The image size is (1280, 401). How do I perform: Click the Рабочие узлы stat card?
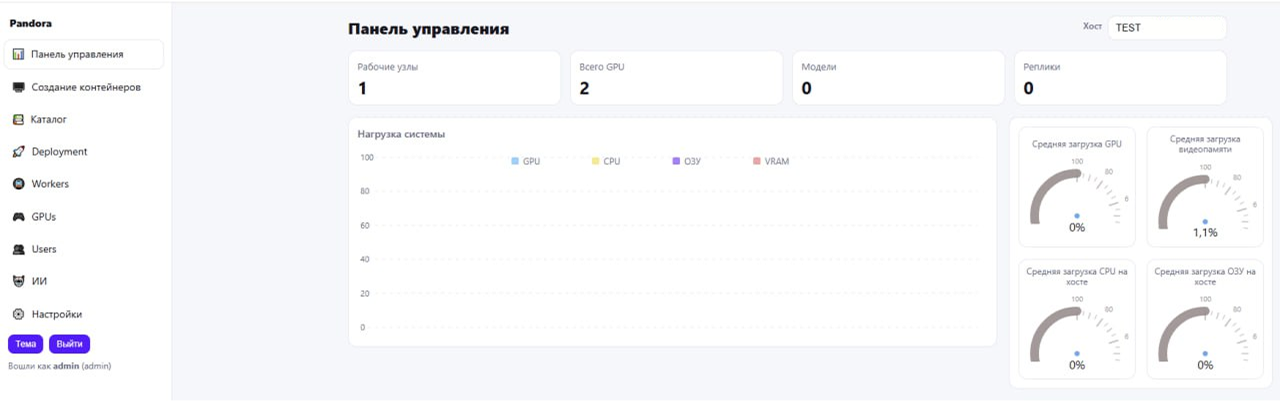[454, 78]
